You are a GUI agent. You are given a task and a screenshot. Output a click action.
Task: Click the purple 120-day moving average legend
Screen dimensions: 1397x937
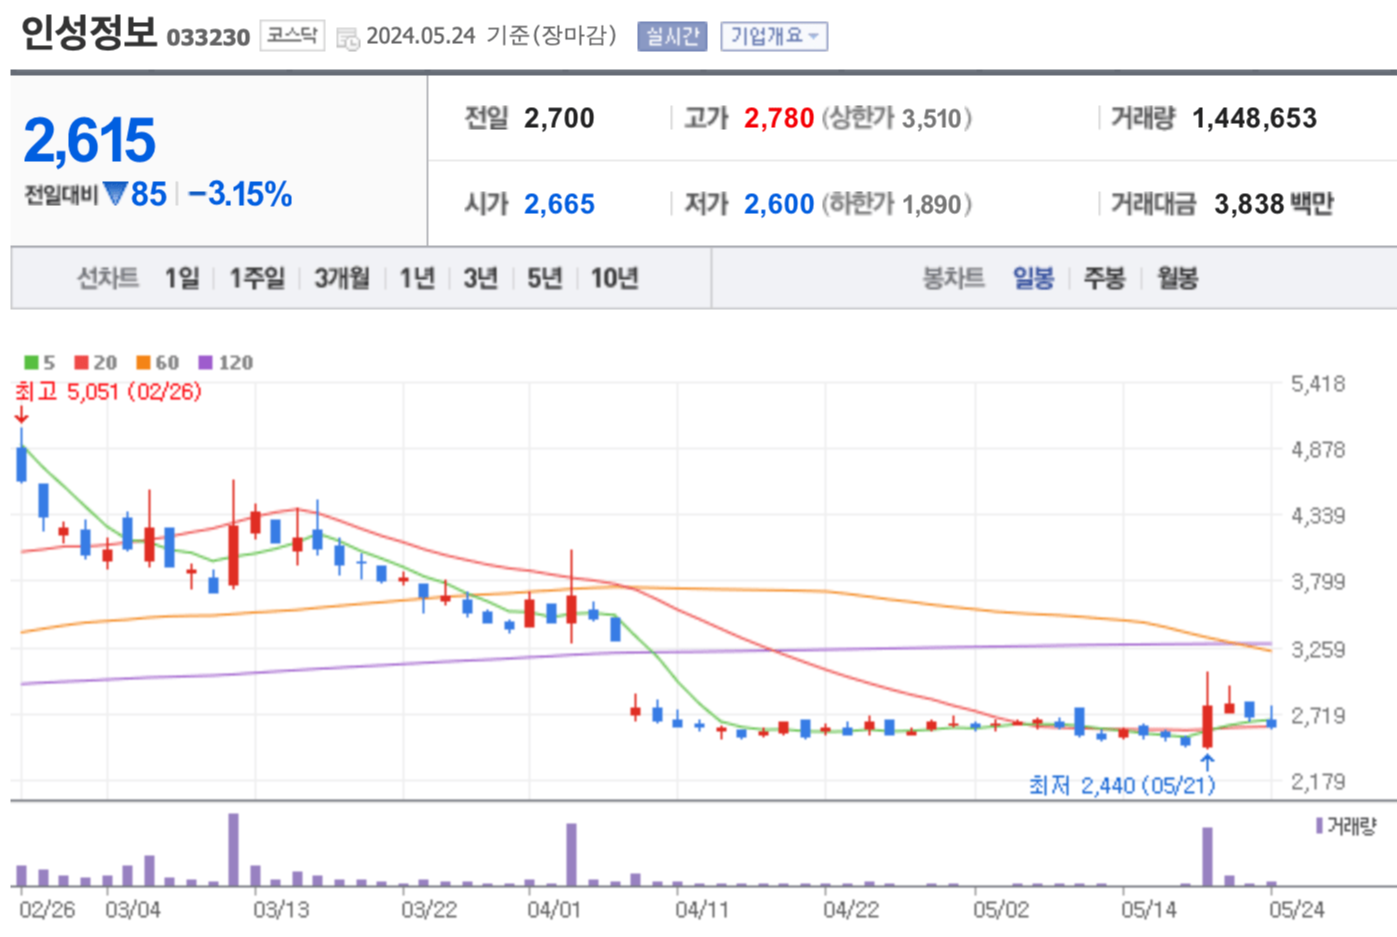click(226, 362)
